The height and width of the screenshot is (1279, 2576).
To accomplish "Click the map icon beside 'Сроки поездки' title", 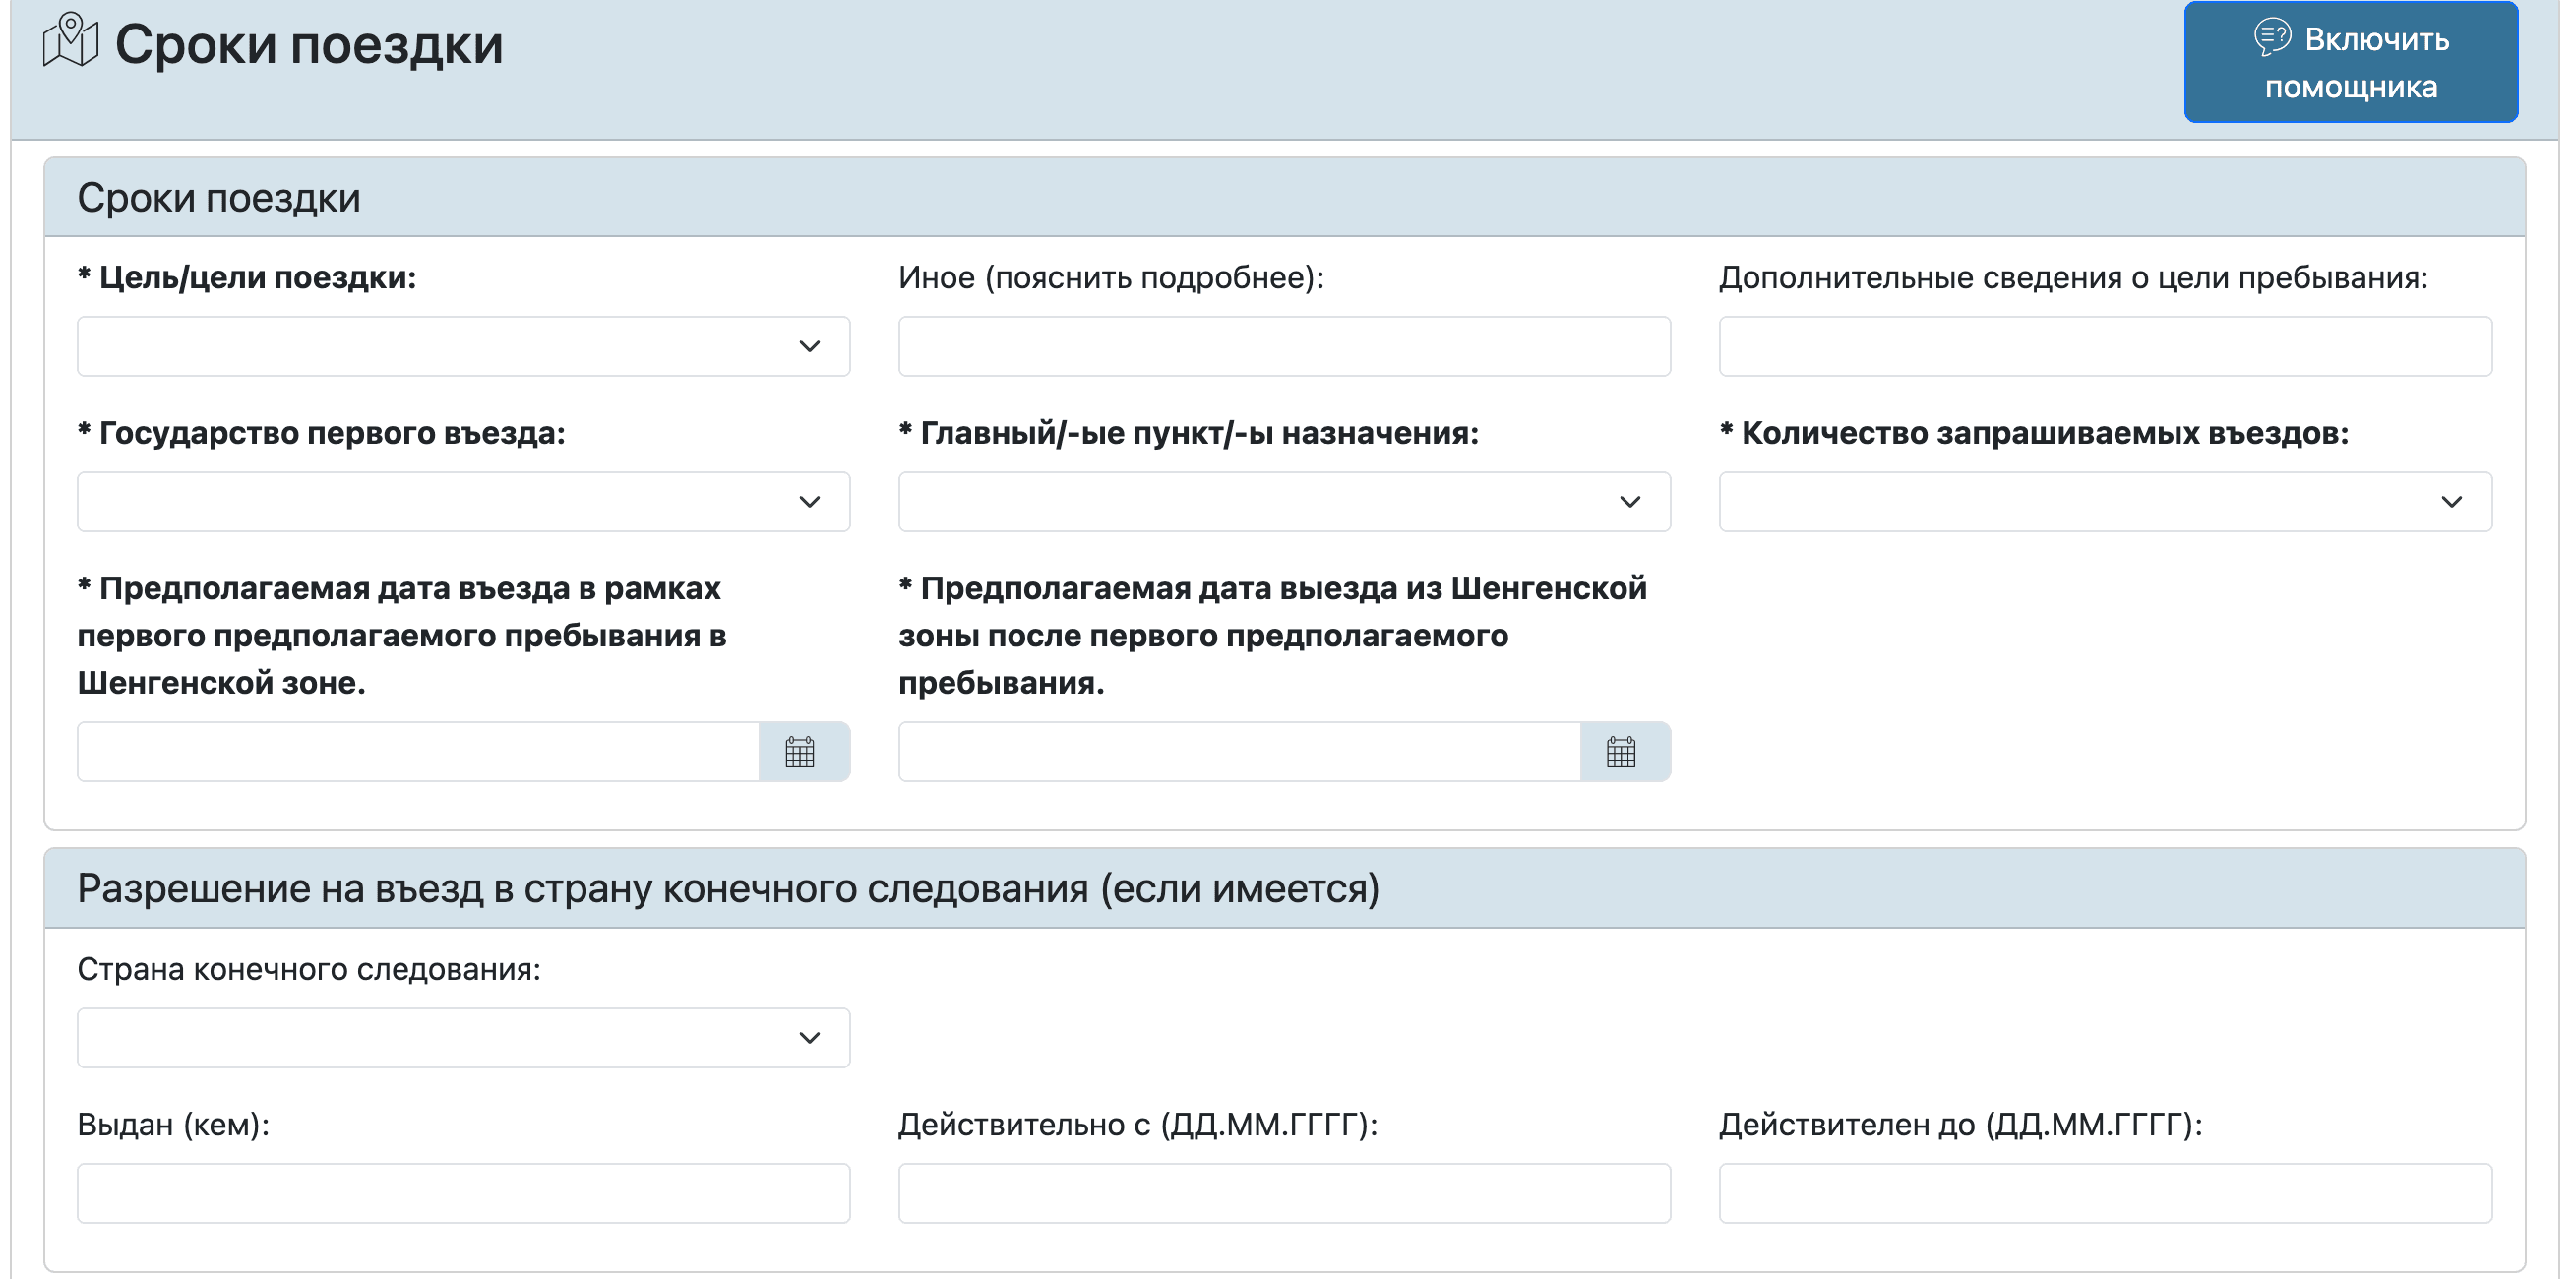I will click(x=70, y=42).
